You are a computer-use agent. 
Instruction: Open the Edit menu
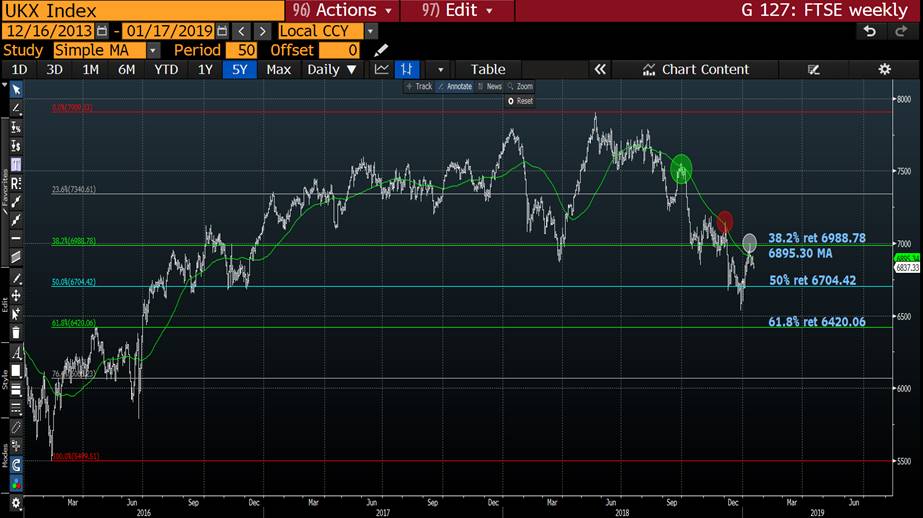pos(457,10)
